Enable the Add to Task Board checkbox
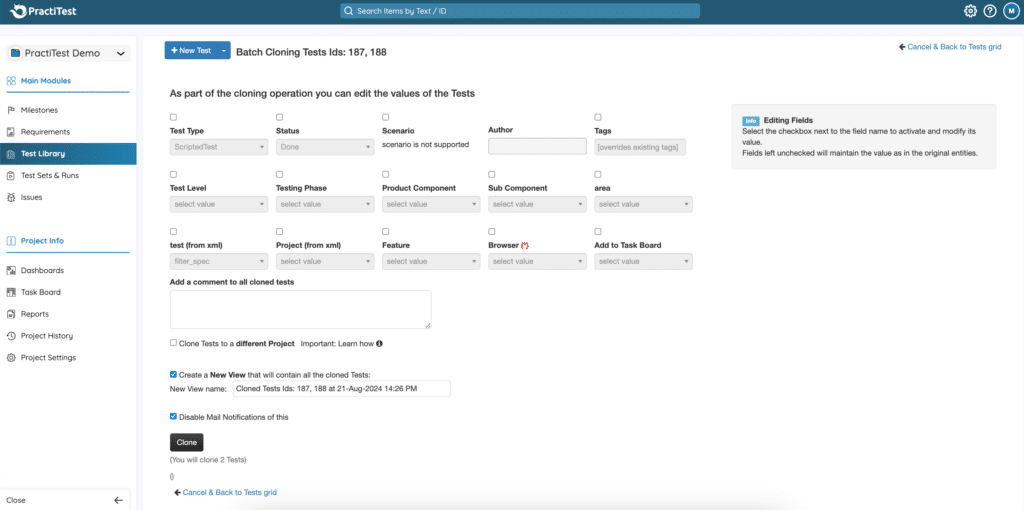 [x=598, y=232]
